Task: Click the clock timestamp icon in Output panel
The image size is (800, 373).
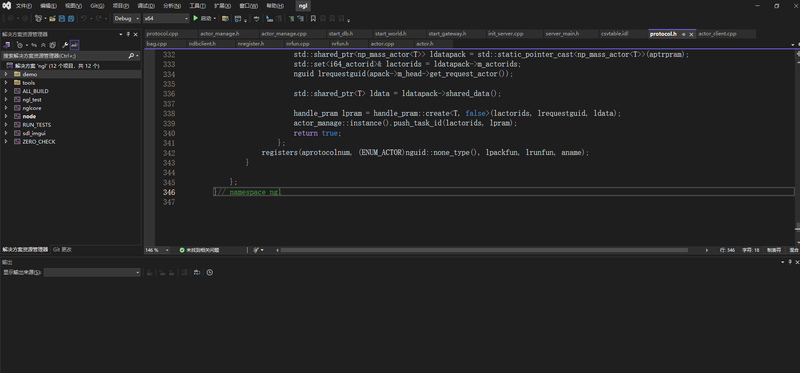Action: tap(209, 272)
